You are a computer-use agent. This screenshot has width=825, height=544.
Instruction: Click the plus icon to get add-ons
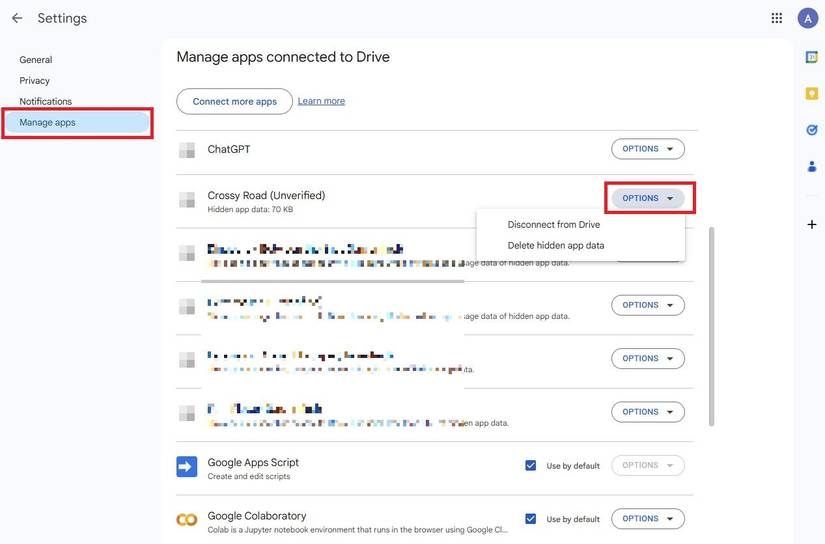(812, 225)
